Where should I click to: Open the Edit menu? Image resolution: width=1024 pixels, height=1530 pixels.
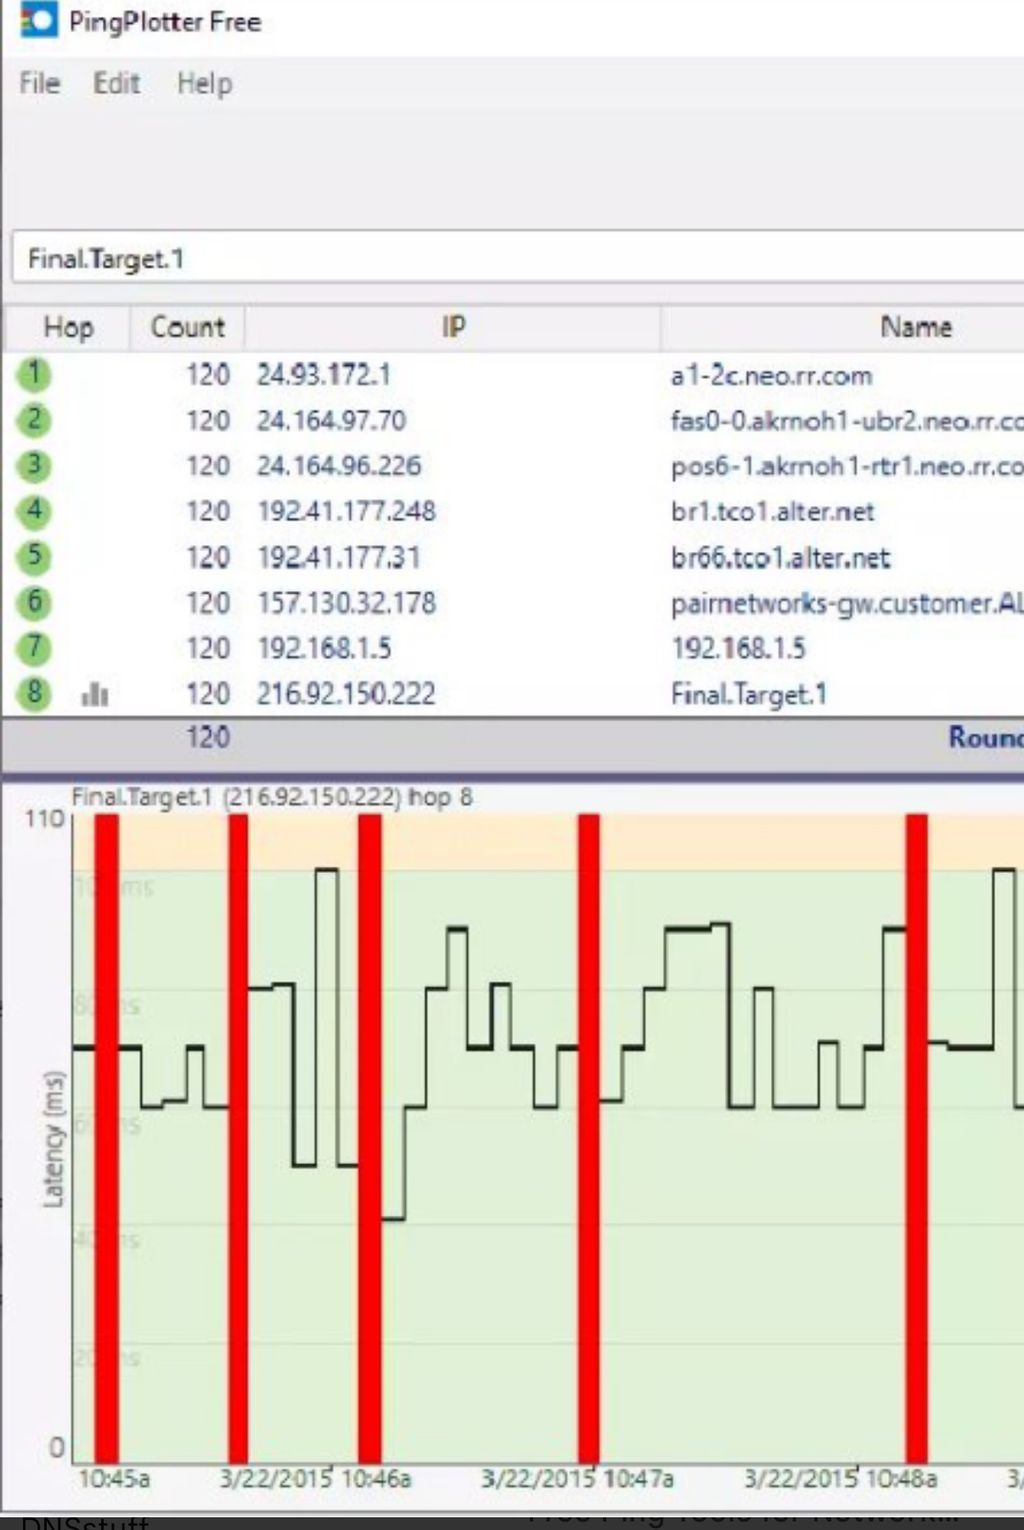click(116, 83)
